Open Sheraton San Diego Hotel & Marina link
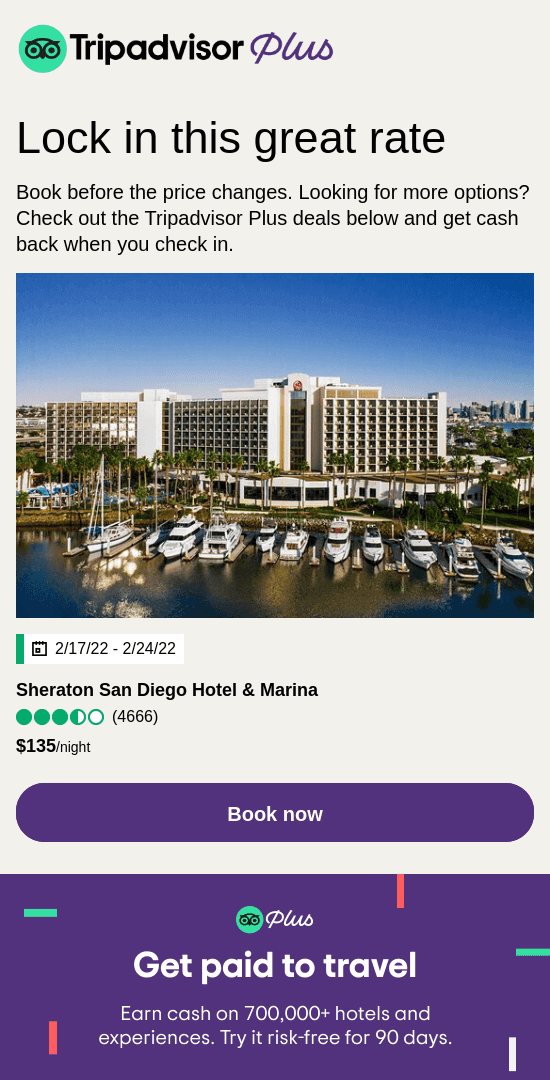550x1080 pixels. (167, 689)
